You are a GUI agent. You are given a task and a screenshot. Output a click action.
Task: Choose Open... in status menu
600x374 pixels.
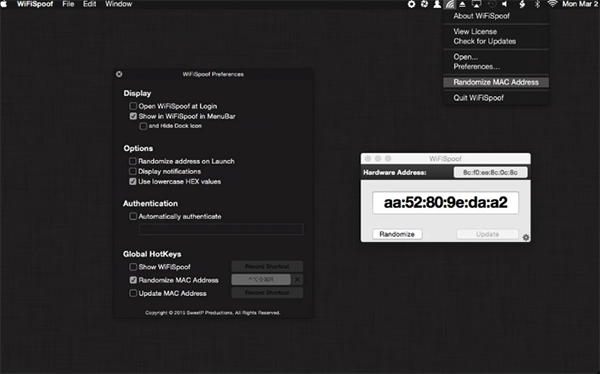[x=496, y=57]
